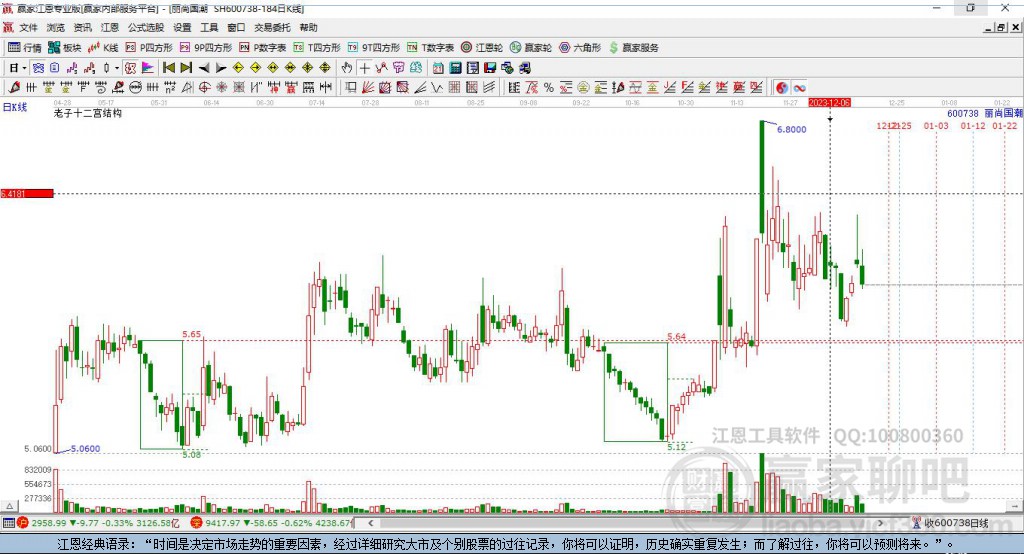Select the red circle target tool
The height and width of the screenshot is (554, 1024).
[x=204, y=88]
